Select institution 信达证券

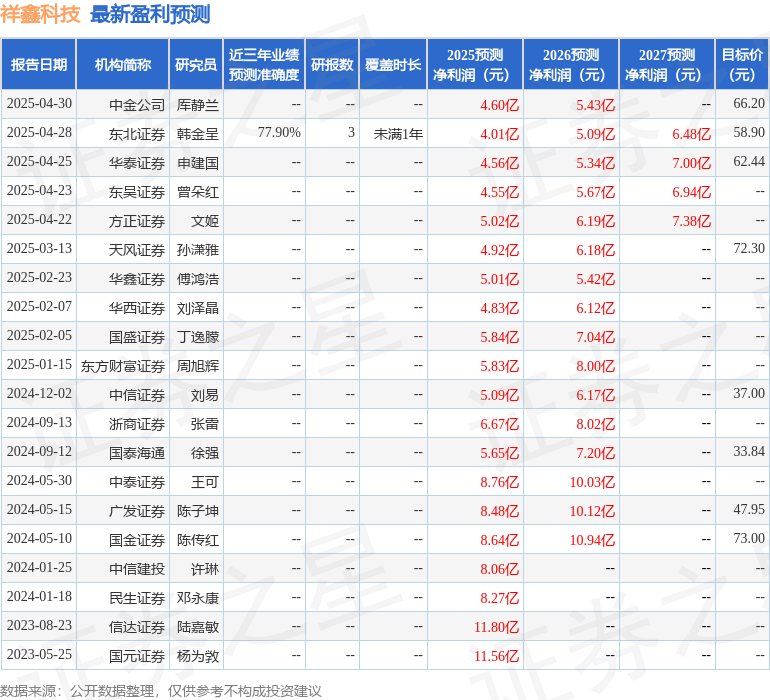coord(137,626)
